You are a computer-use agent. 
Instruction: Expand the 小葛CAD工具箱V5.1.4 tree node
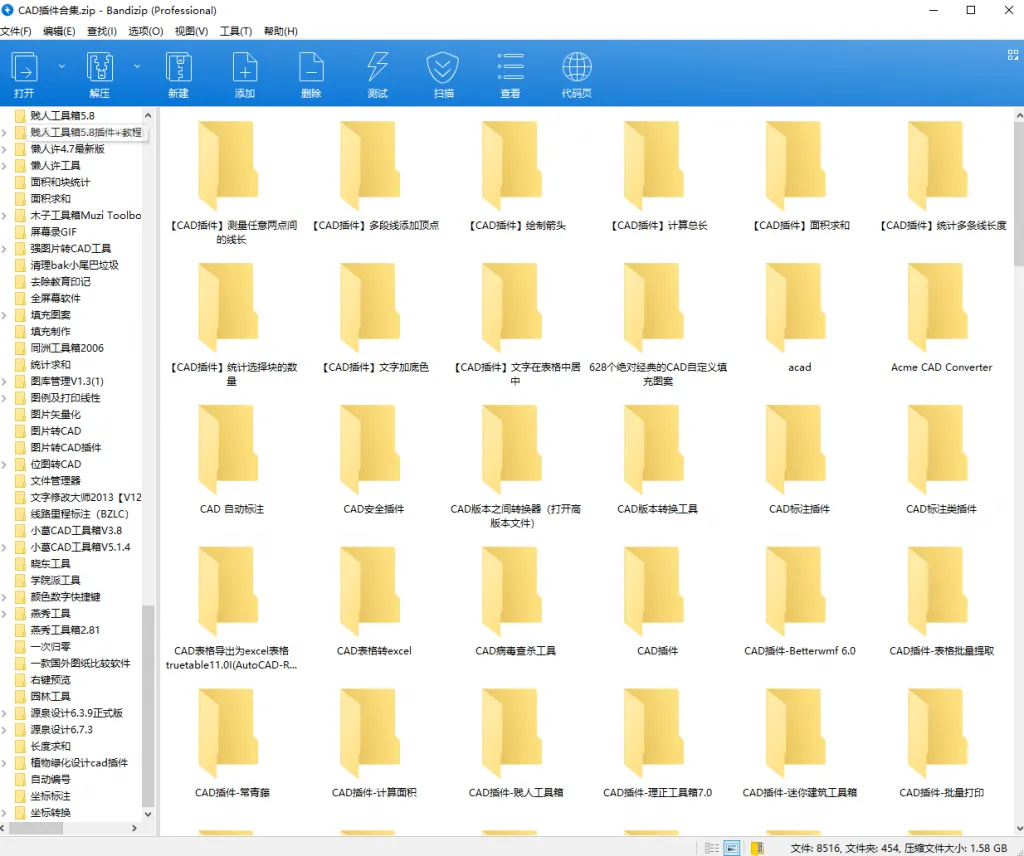click(4, 547)
